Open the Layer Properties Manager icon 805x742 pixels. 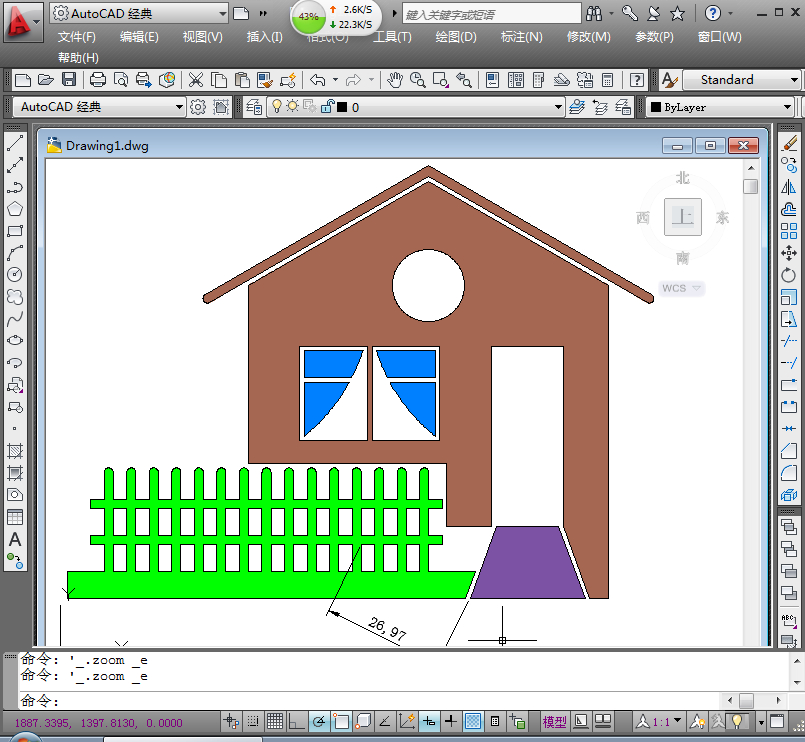point(254,107)
